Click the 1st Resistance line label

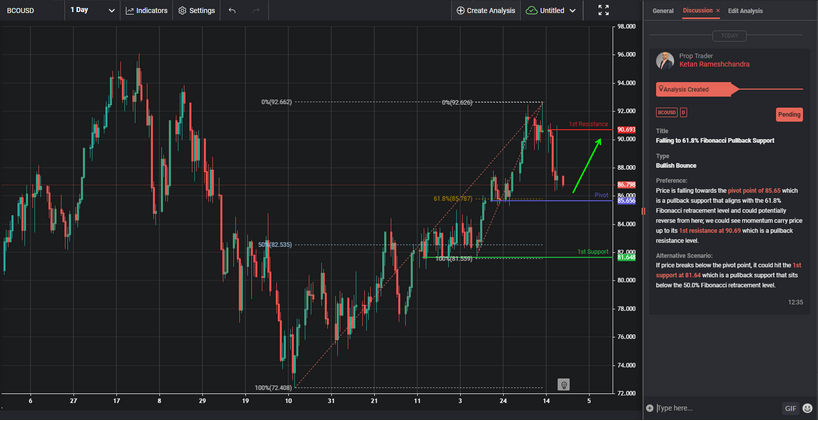(588, 124)
